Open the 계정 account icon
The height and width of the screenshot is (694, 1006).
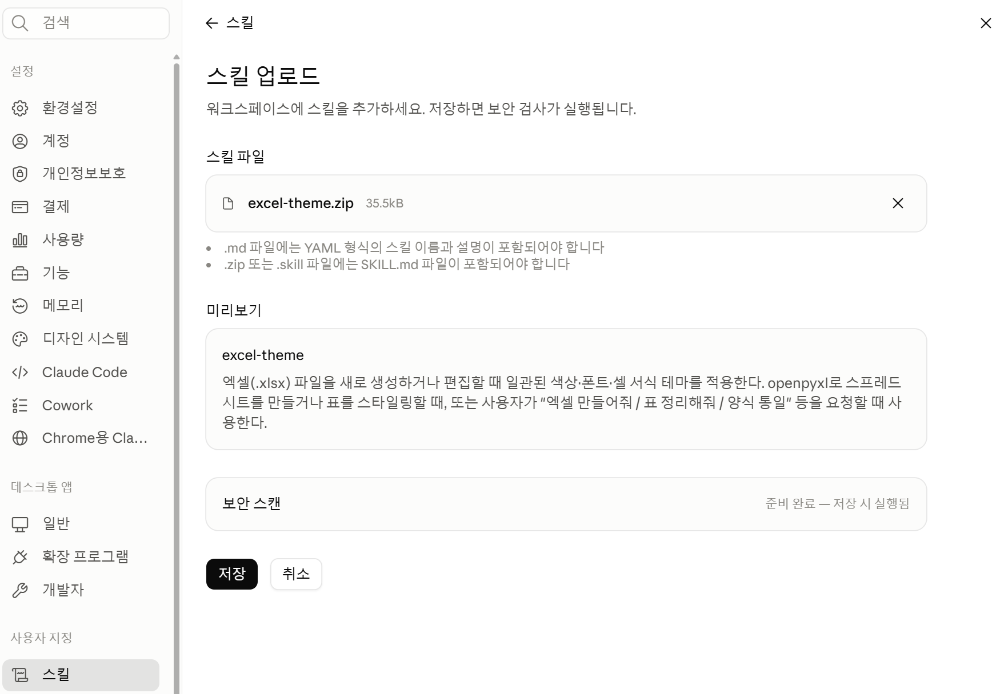20,141
